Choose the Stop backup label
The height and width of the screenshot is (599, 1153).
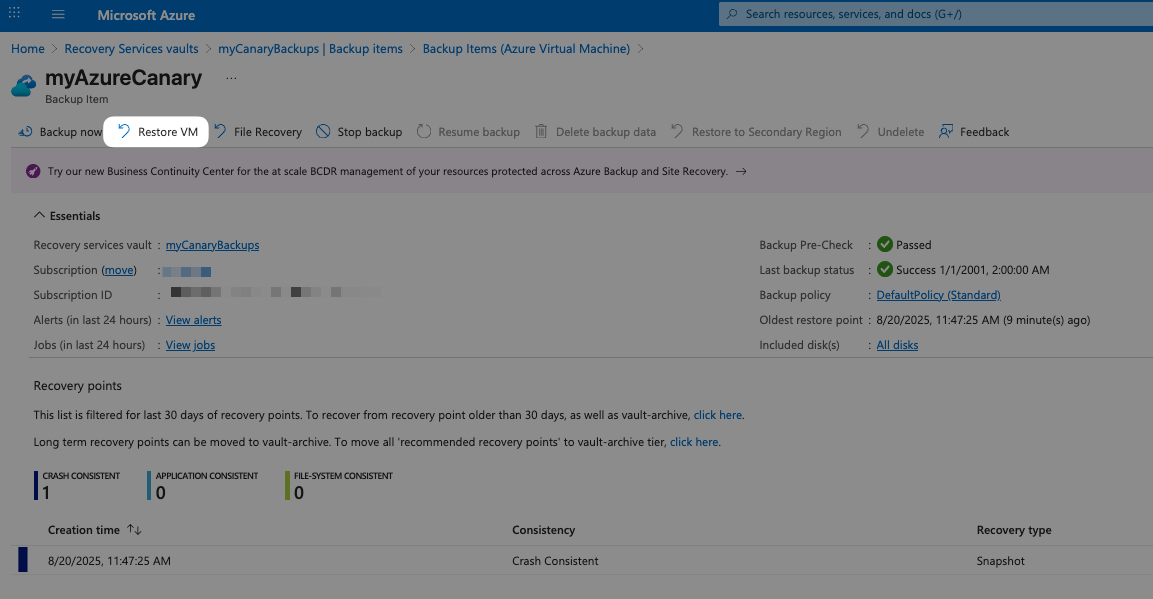(x=370, y=132)
